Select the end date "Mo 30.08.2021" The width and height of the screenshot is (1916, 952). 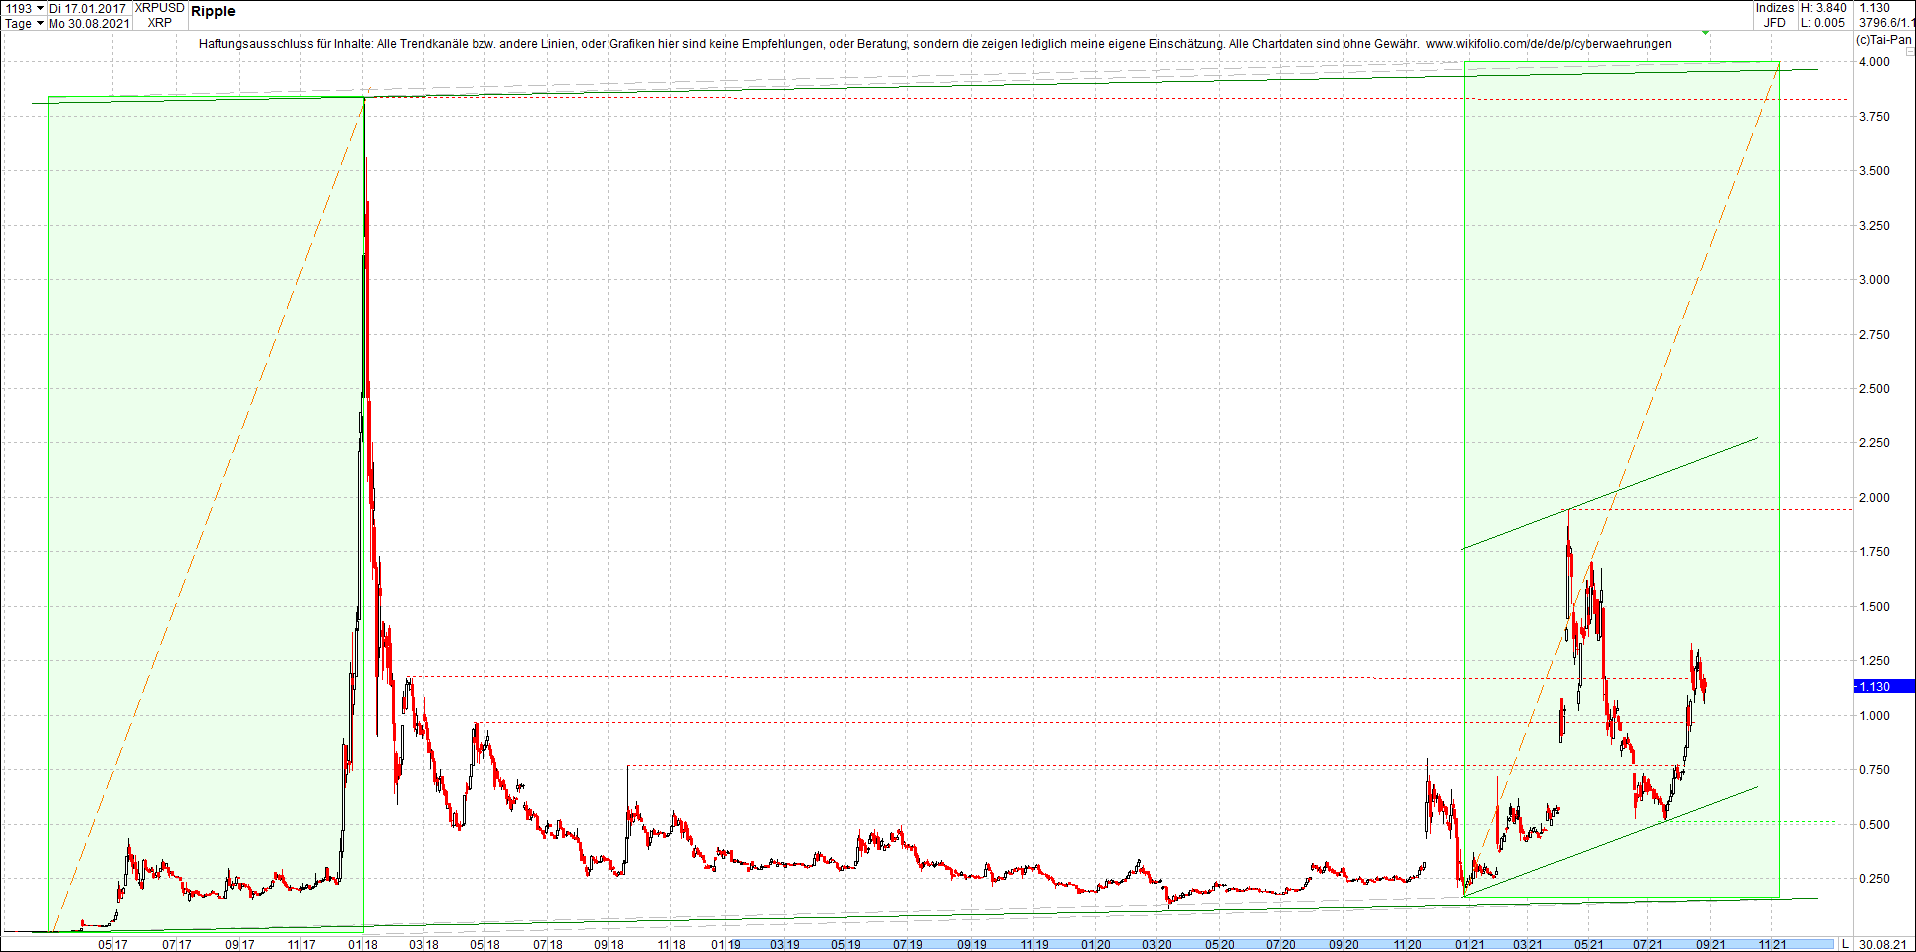89,23
